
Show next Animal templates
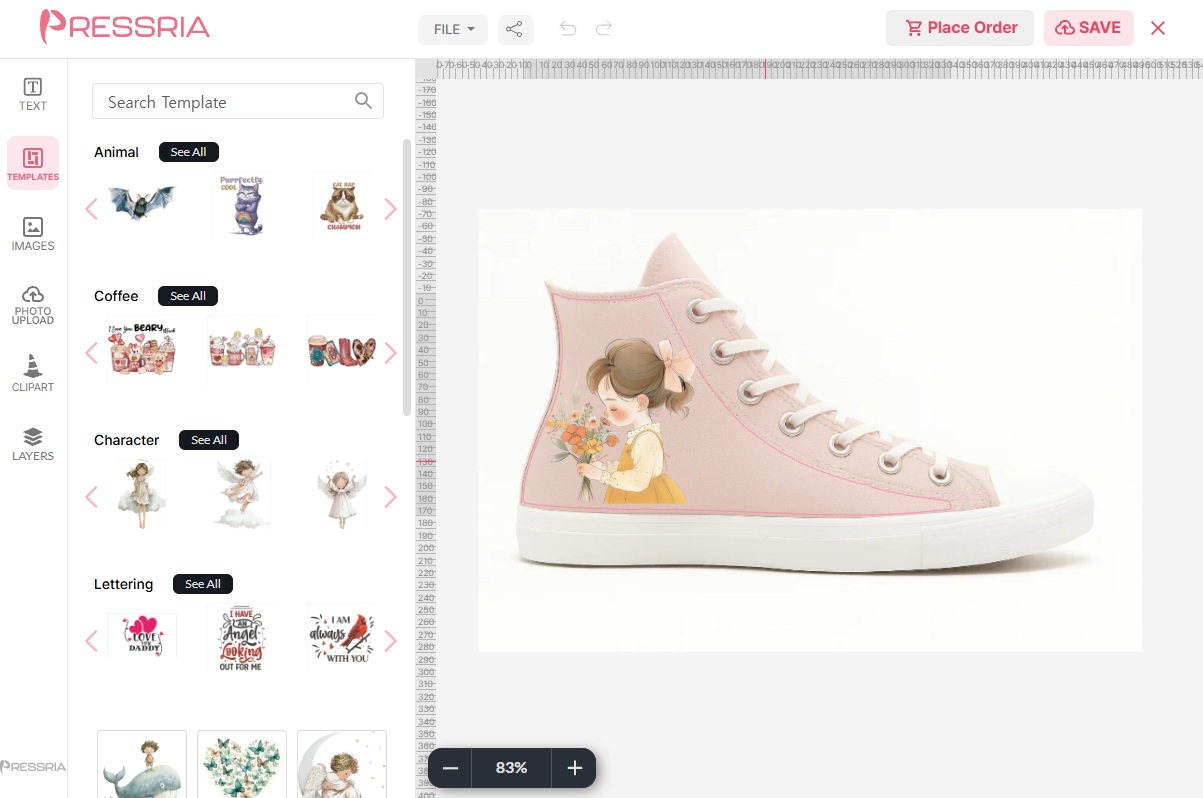390,209
